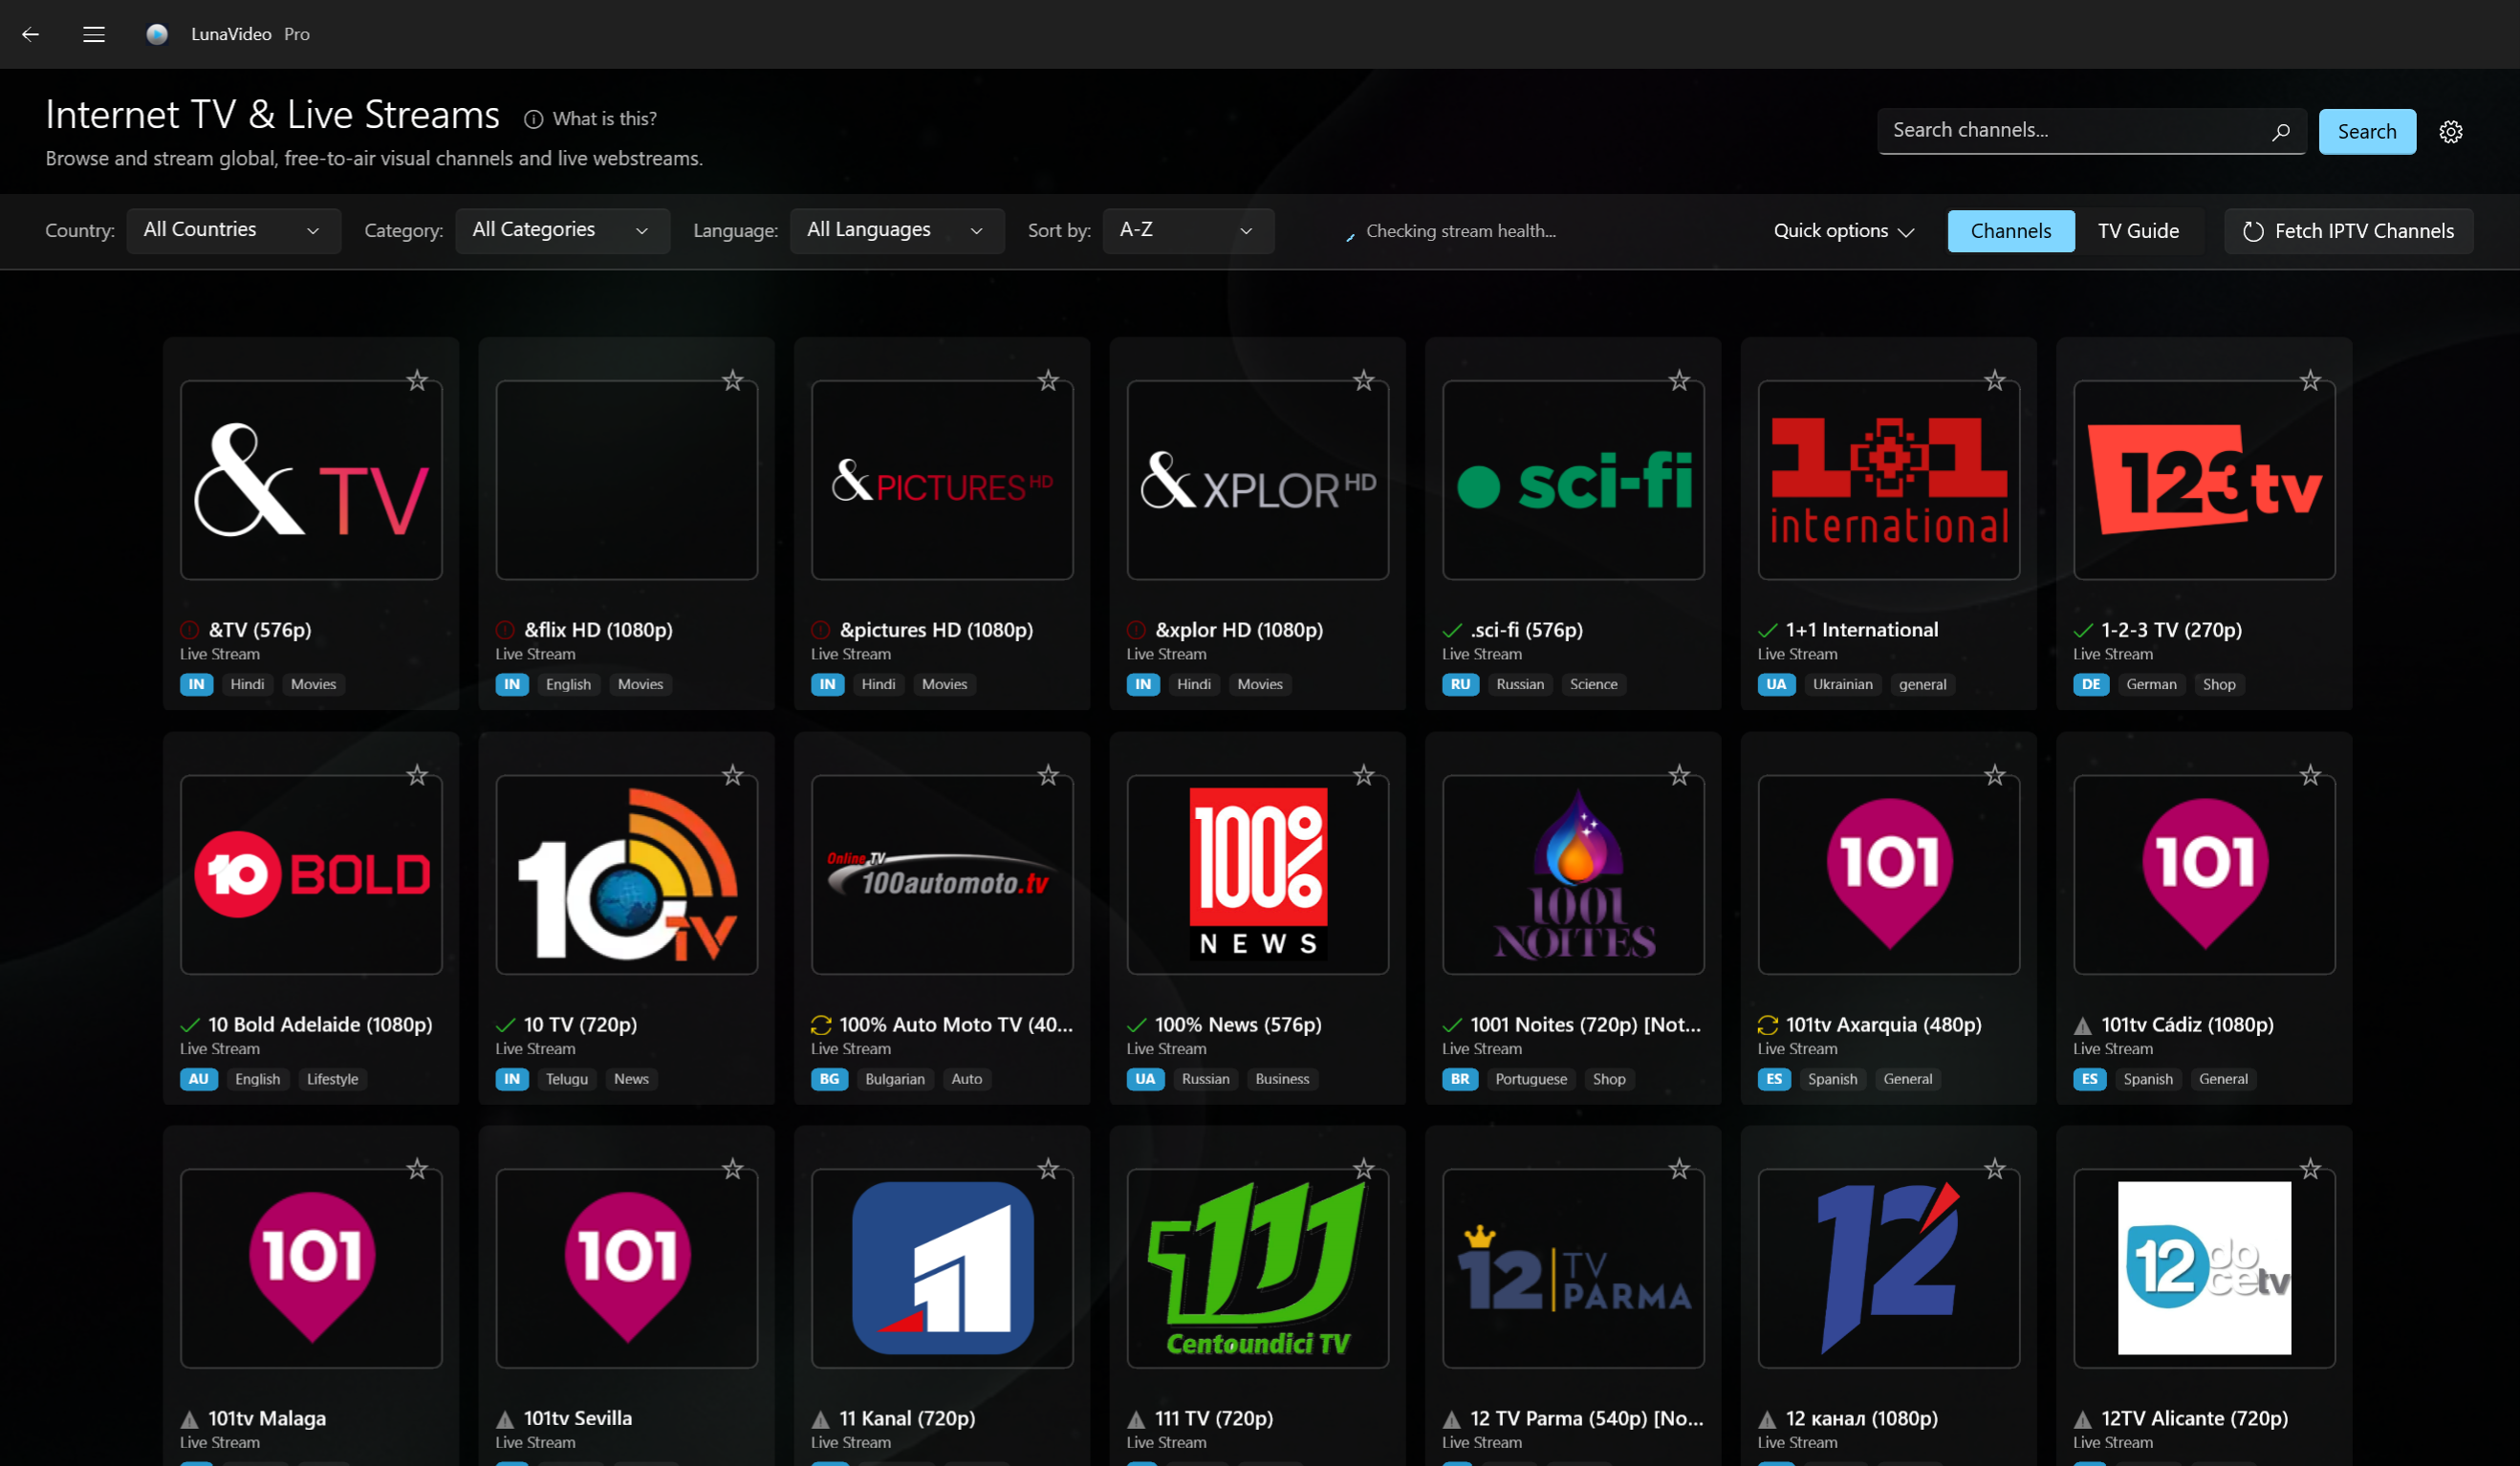Star the 101tv Sevilla channel

[x=733, y=1169]
